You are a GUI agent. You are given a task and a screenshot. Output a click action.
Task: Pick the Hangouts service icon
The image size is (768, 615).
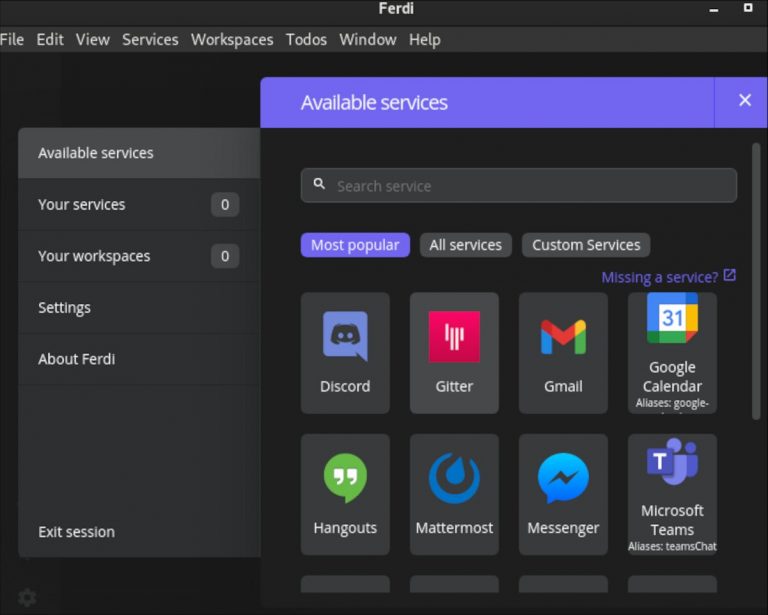pos(345,494)
